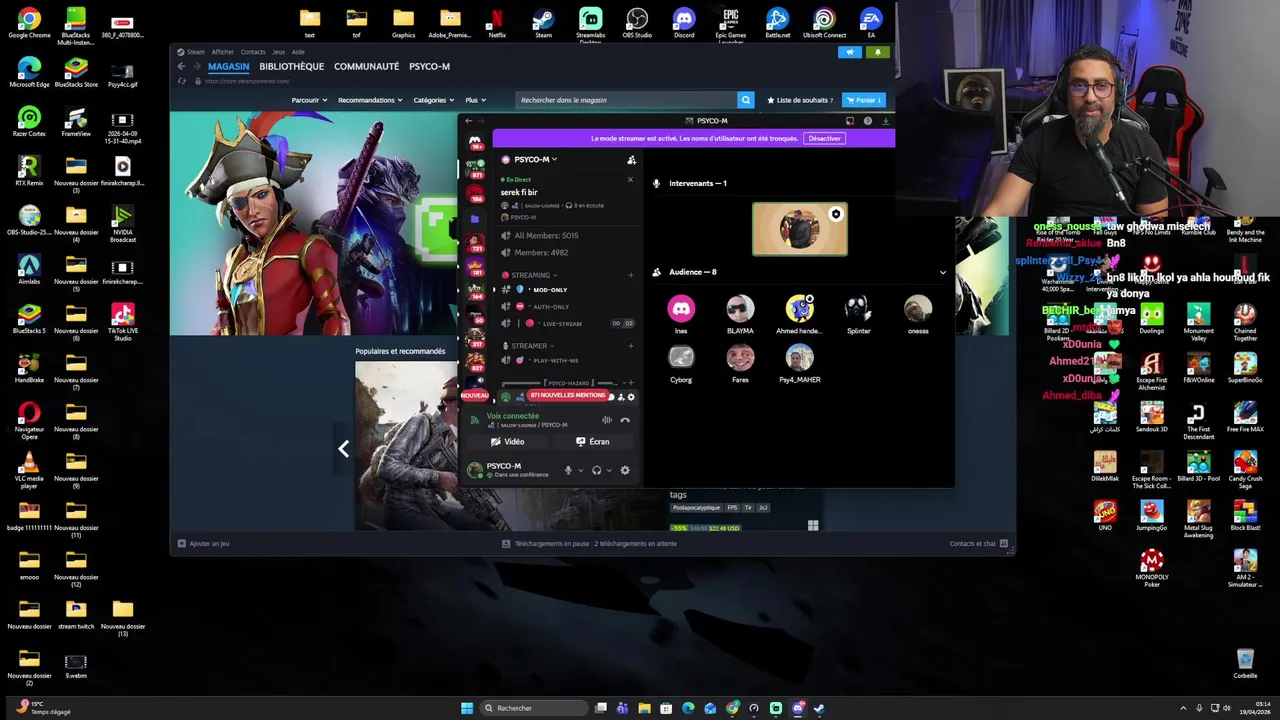This screenshot has width=1280, height=720.
Task: Switch to Steam MAGASIN tab
Action: [228, 66]
